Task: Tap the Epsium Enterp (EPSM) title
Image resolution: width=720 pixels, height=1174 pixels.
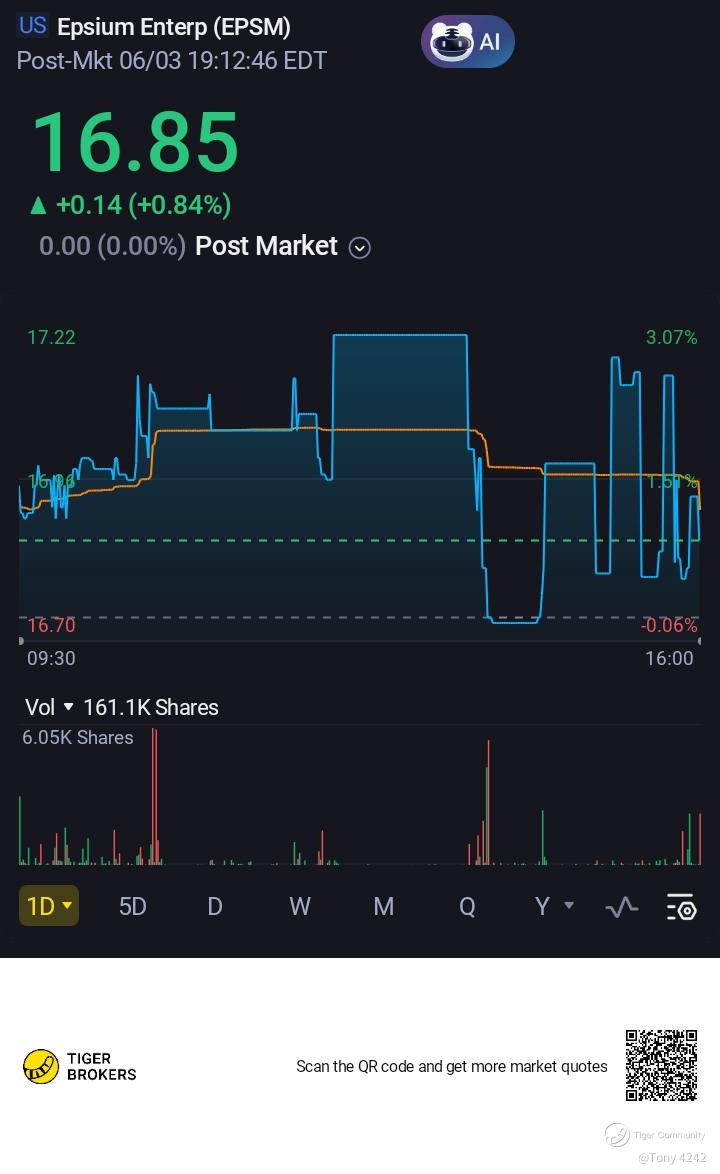Action: 174,27
